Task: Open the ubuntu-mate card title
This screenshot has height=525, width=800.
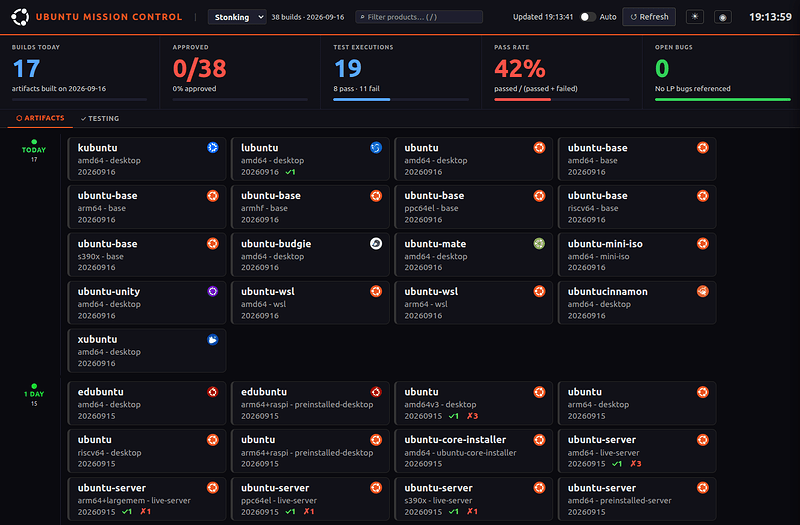Action: [x=435, y=244]
